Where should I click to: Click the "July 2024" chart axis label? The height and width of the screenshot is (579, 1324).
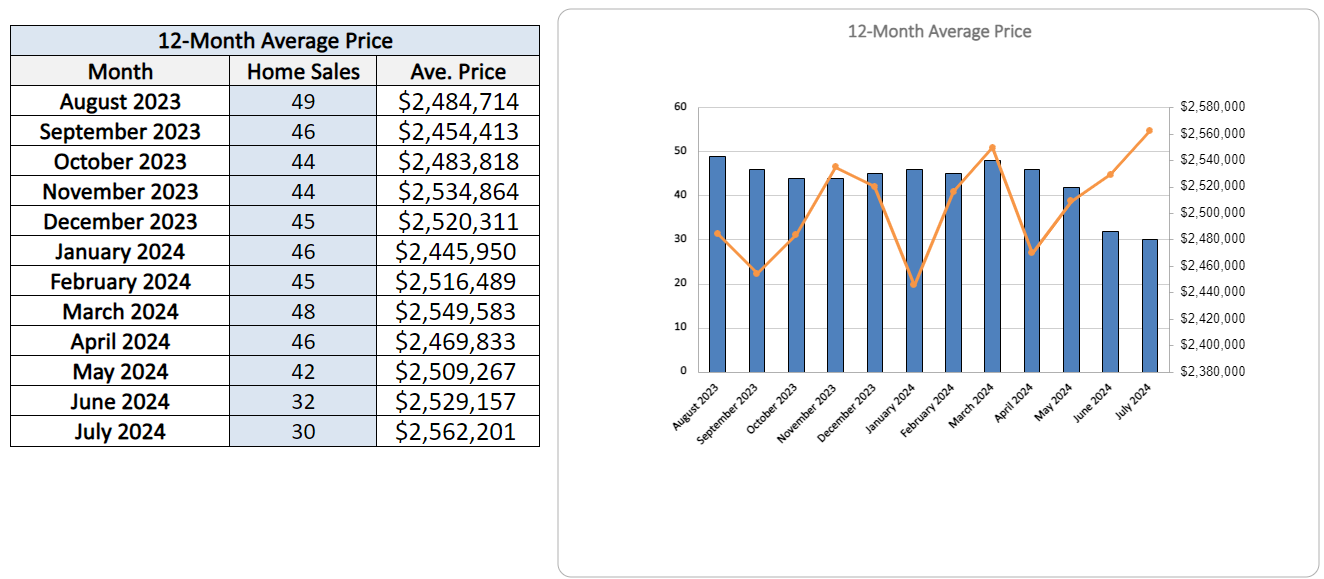1134,403
